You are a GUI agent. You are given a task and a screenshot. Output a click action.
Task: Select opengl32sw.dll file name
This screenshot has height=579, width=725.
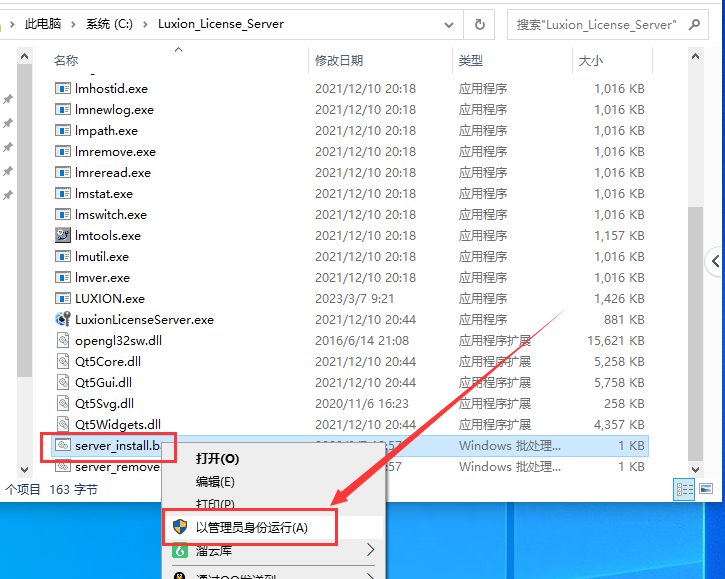[x=118, y=341]
